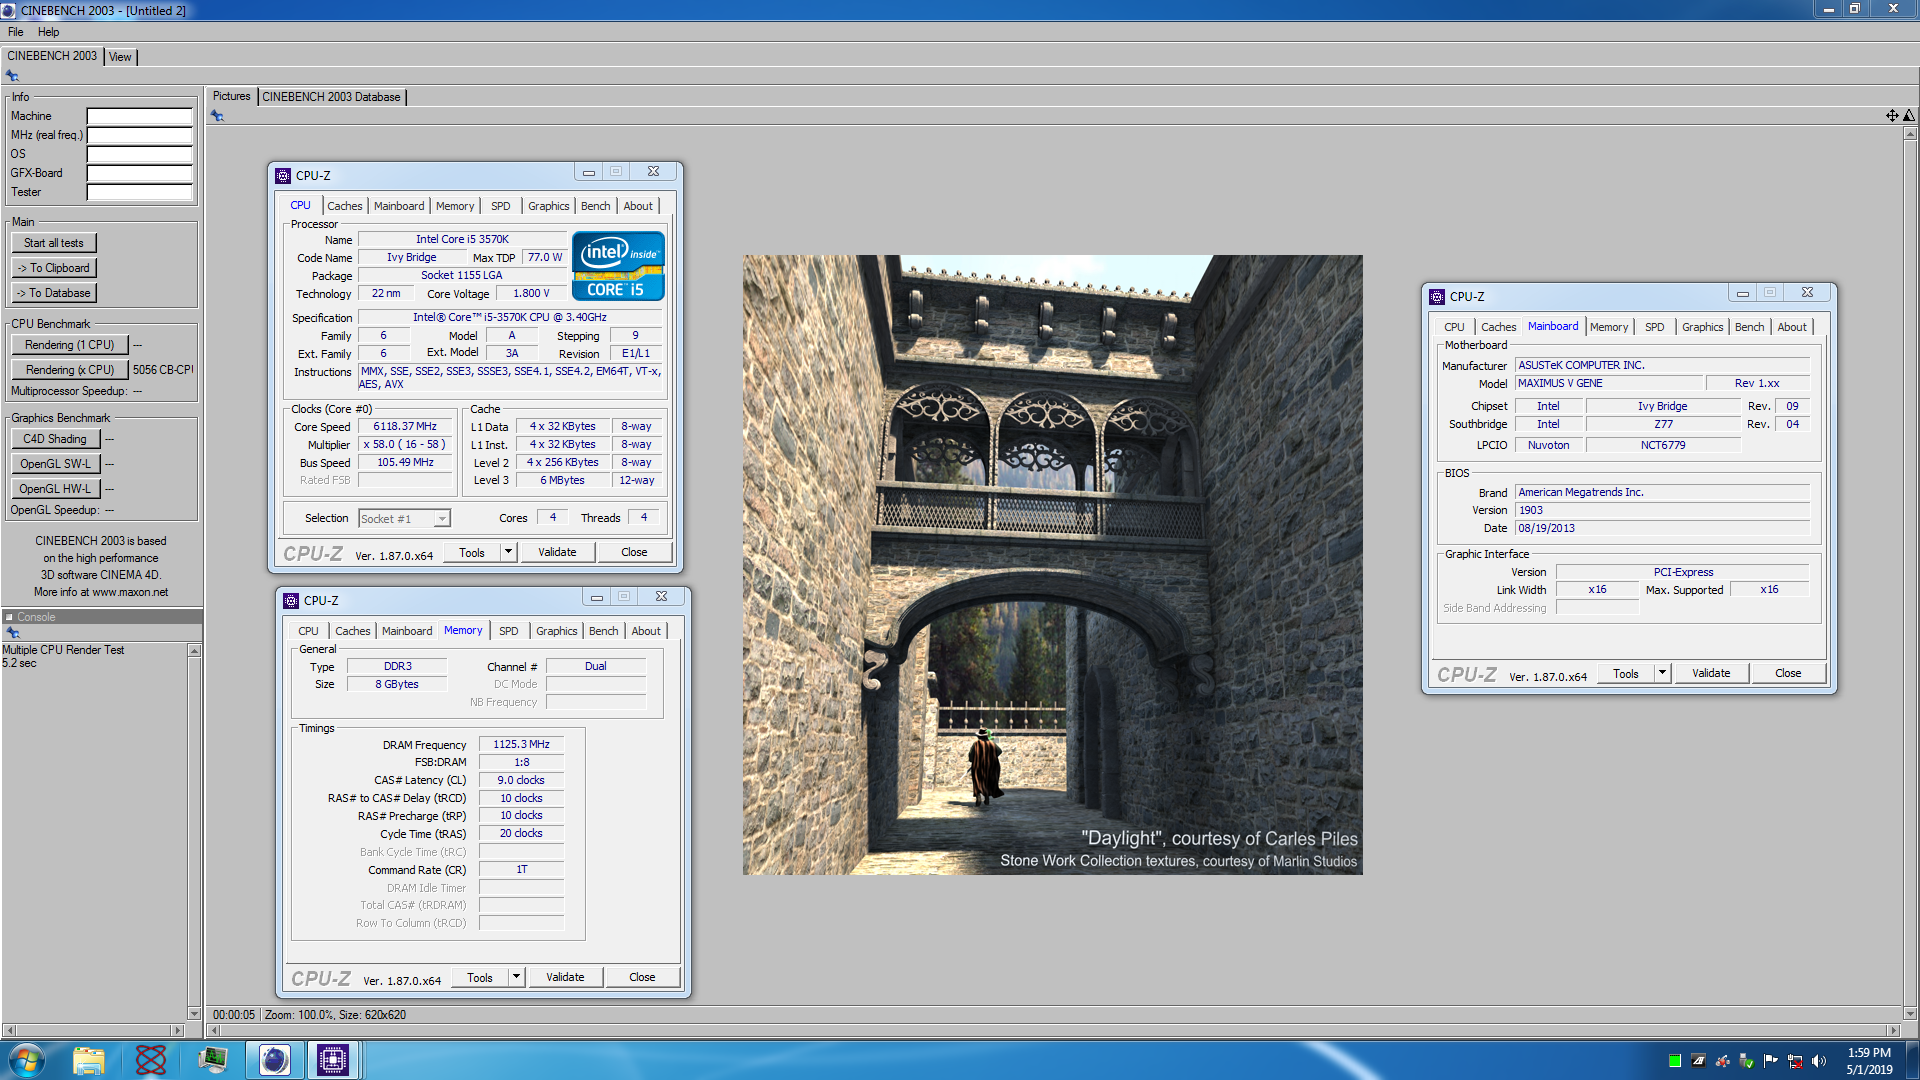Click the console scrollbar down arrow

pyautogui.click(x=194, y=1013)
